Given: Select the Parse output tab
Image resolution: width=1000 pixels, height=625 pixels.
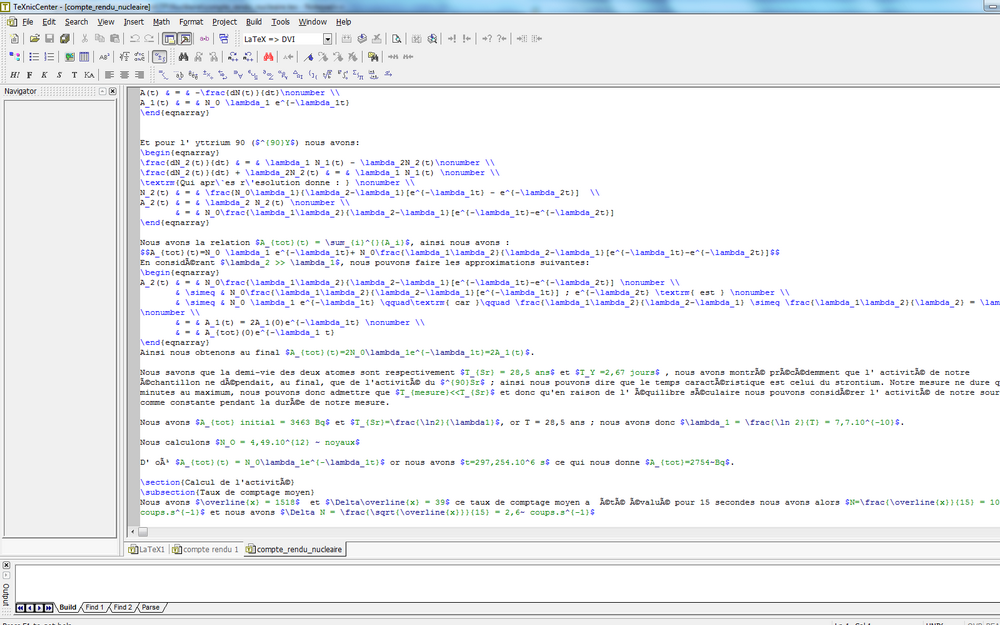Looking at the screenshot, I should click(x=150, y=607).
